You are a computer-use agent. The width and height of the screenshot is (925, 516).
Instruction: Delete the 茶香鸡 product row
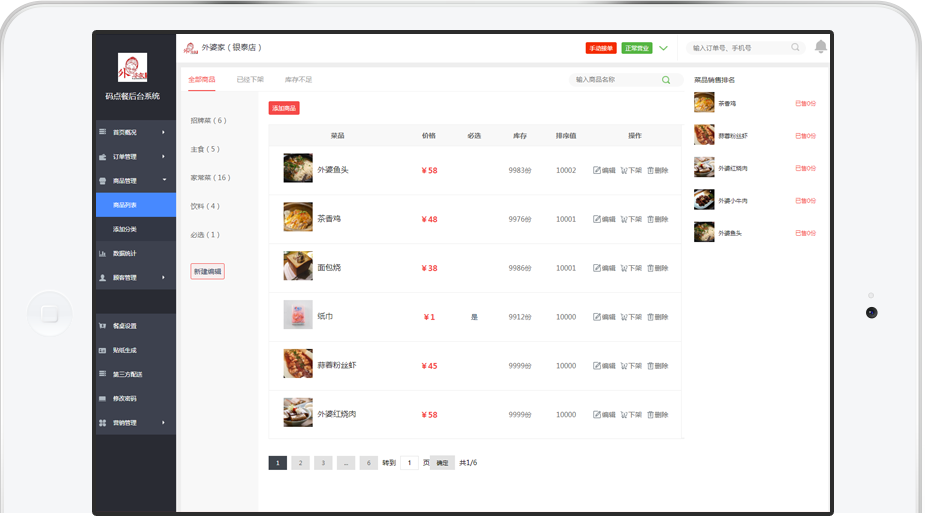[657, 219]
